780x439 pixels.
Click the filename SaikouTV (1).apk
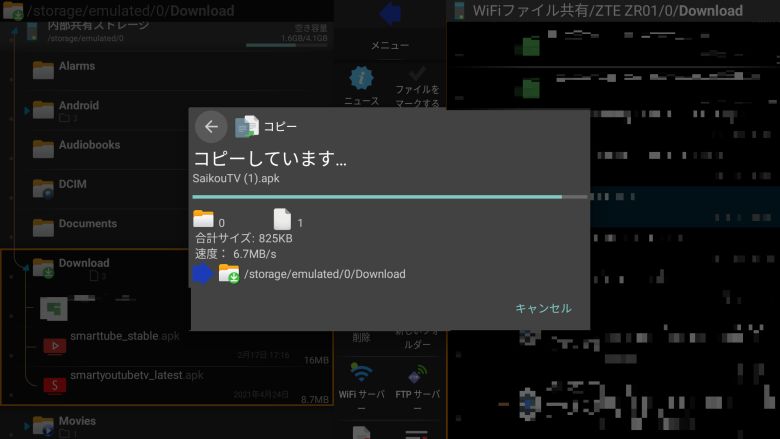click(236, 178)
